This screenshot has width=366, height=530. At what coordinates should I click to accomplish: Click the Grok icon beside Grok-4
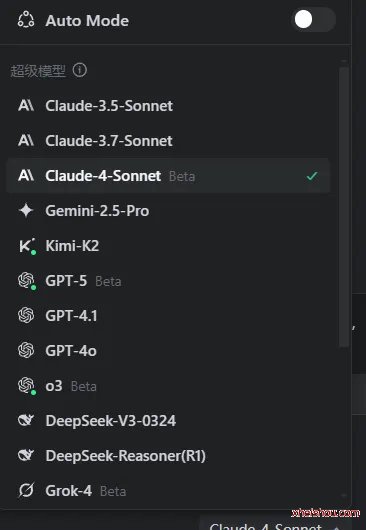point(26,490)
